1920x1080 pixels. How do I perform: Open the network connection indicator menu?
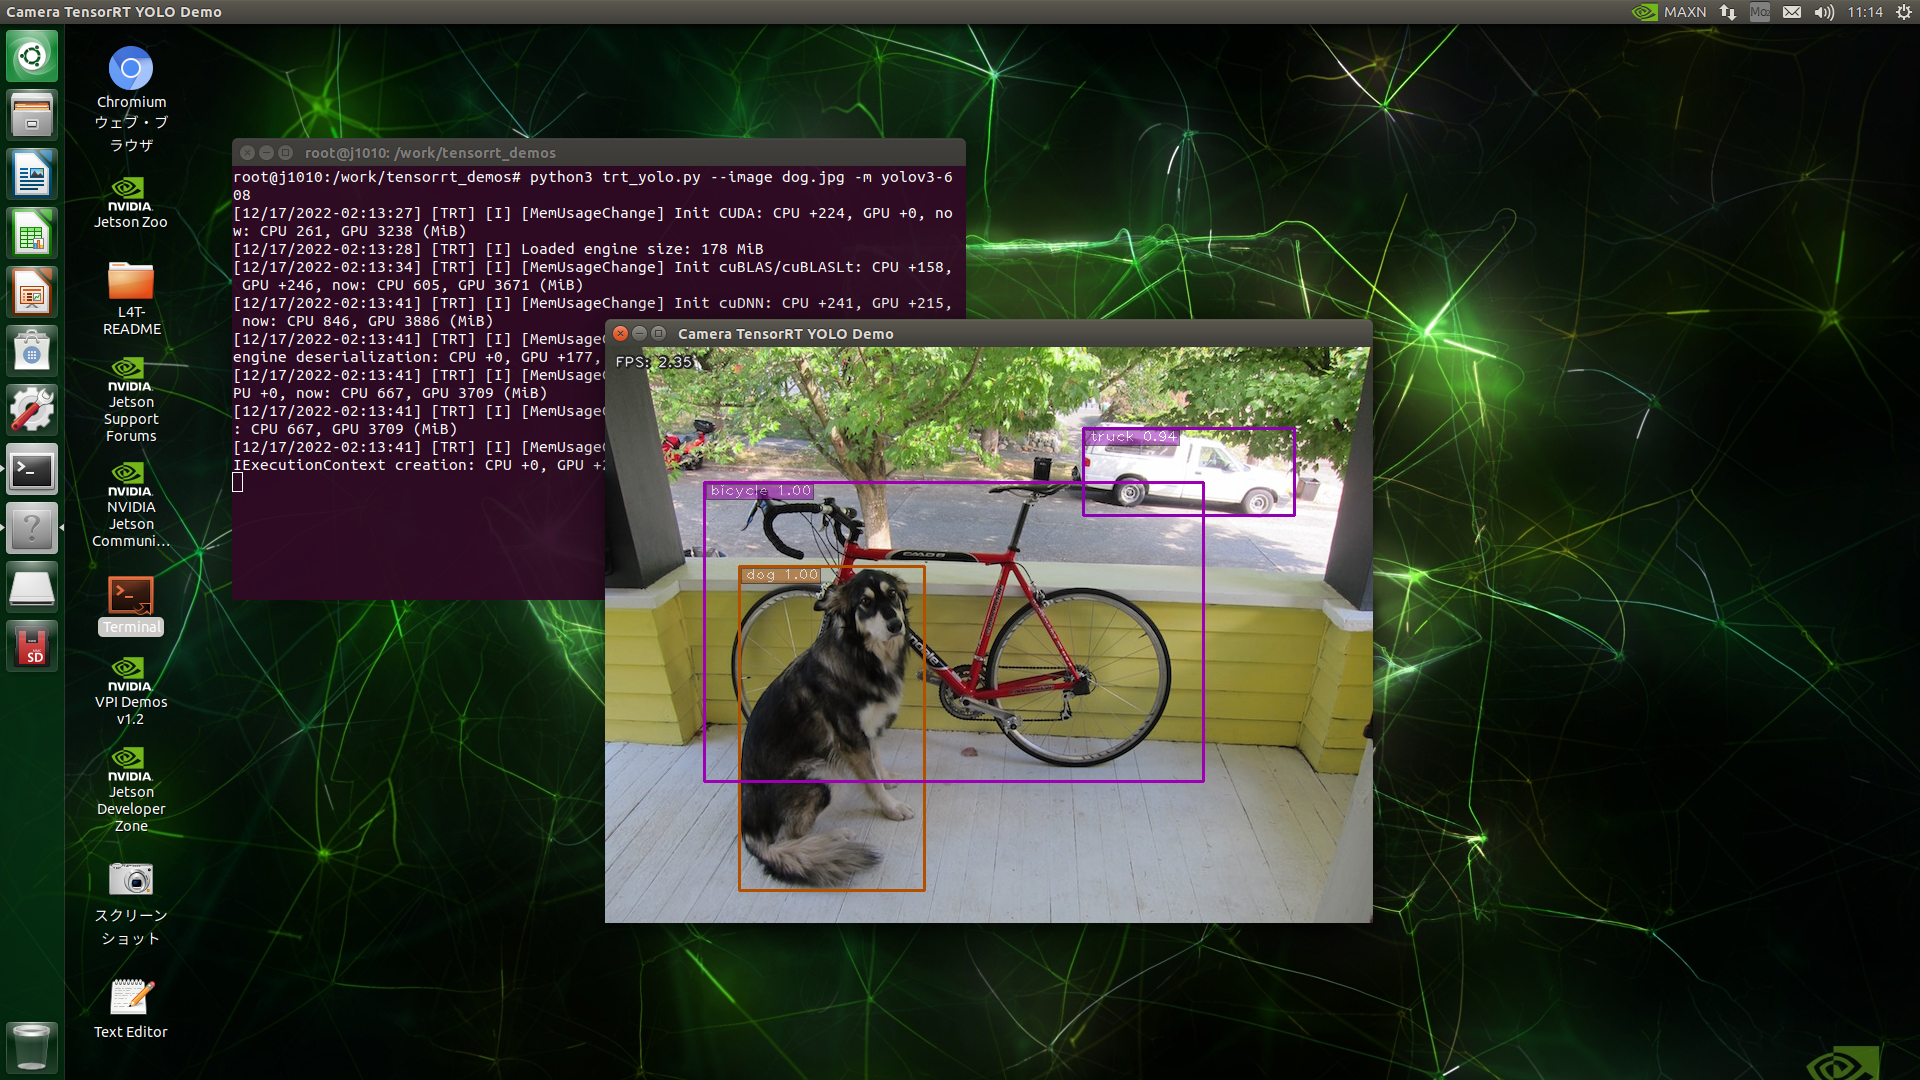(1728, 12)
